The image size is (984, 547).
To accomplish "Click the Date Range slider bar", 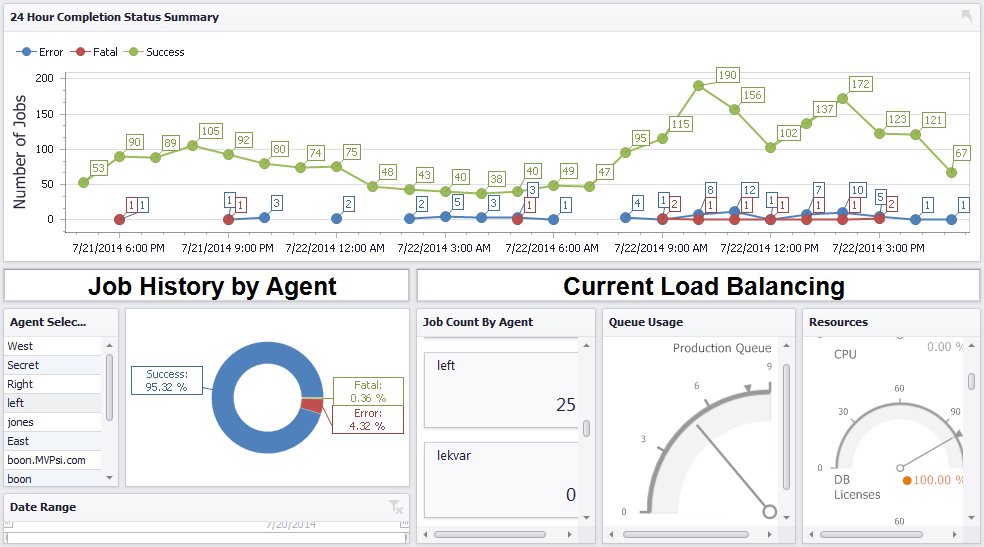I will pyautogui.click(x=207, y=538).
